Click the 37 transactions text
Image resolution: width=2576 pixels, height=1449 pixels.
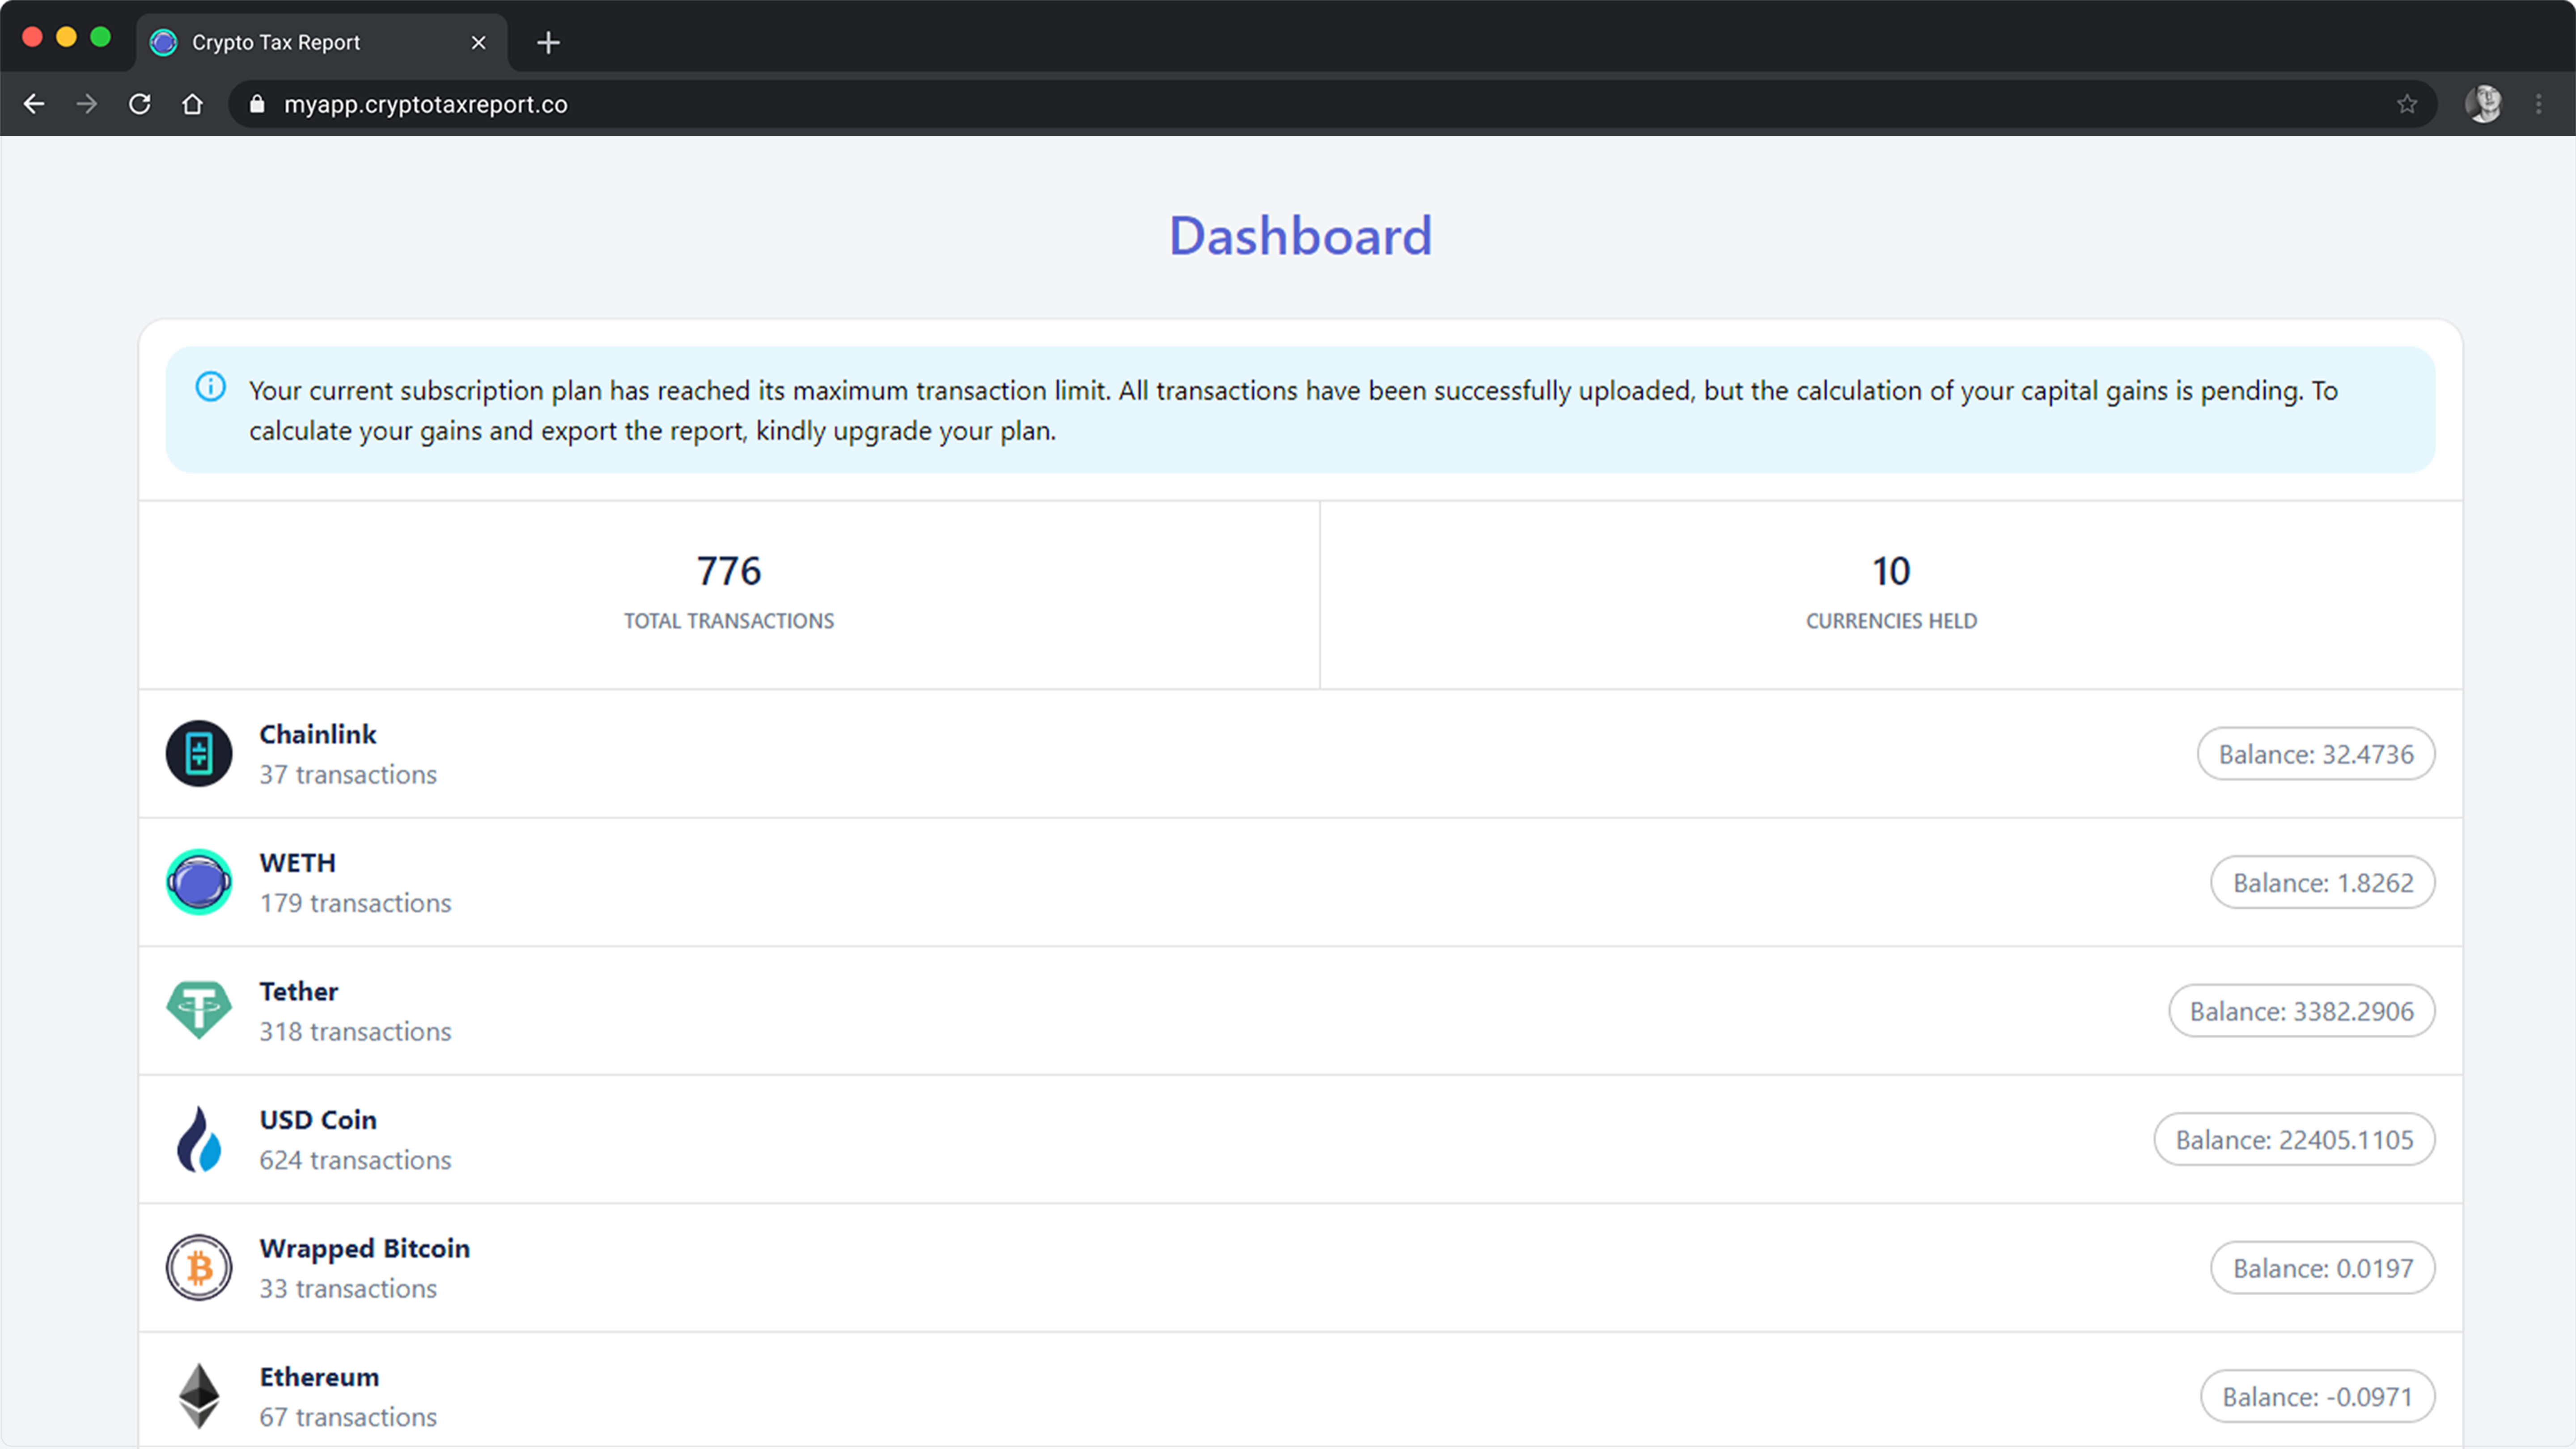348,775
